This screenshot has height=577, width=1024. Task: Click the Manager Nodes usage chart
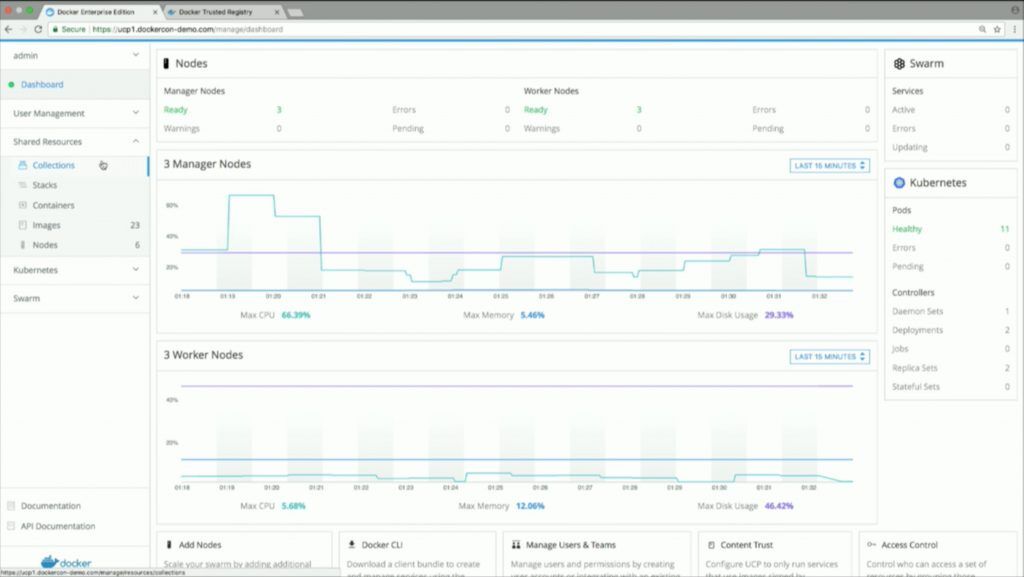tap(516, 245)
